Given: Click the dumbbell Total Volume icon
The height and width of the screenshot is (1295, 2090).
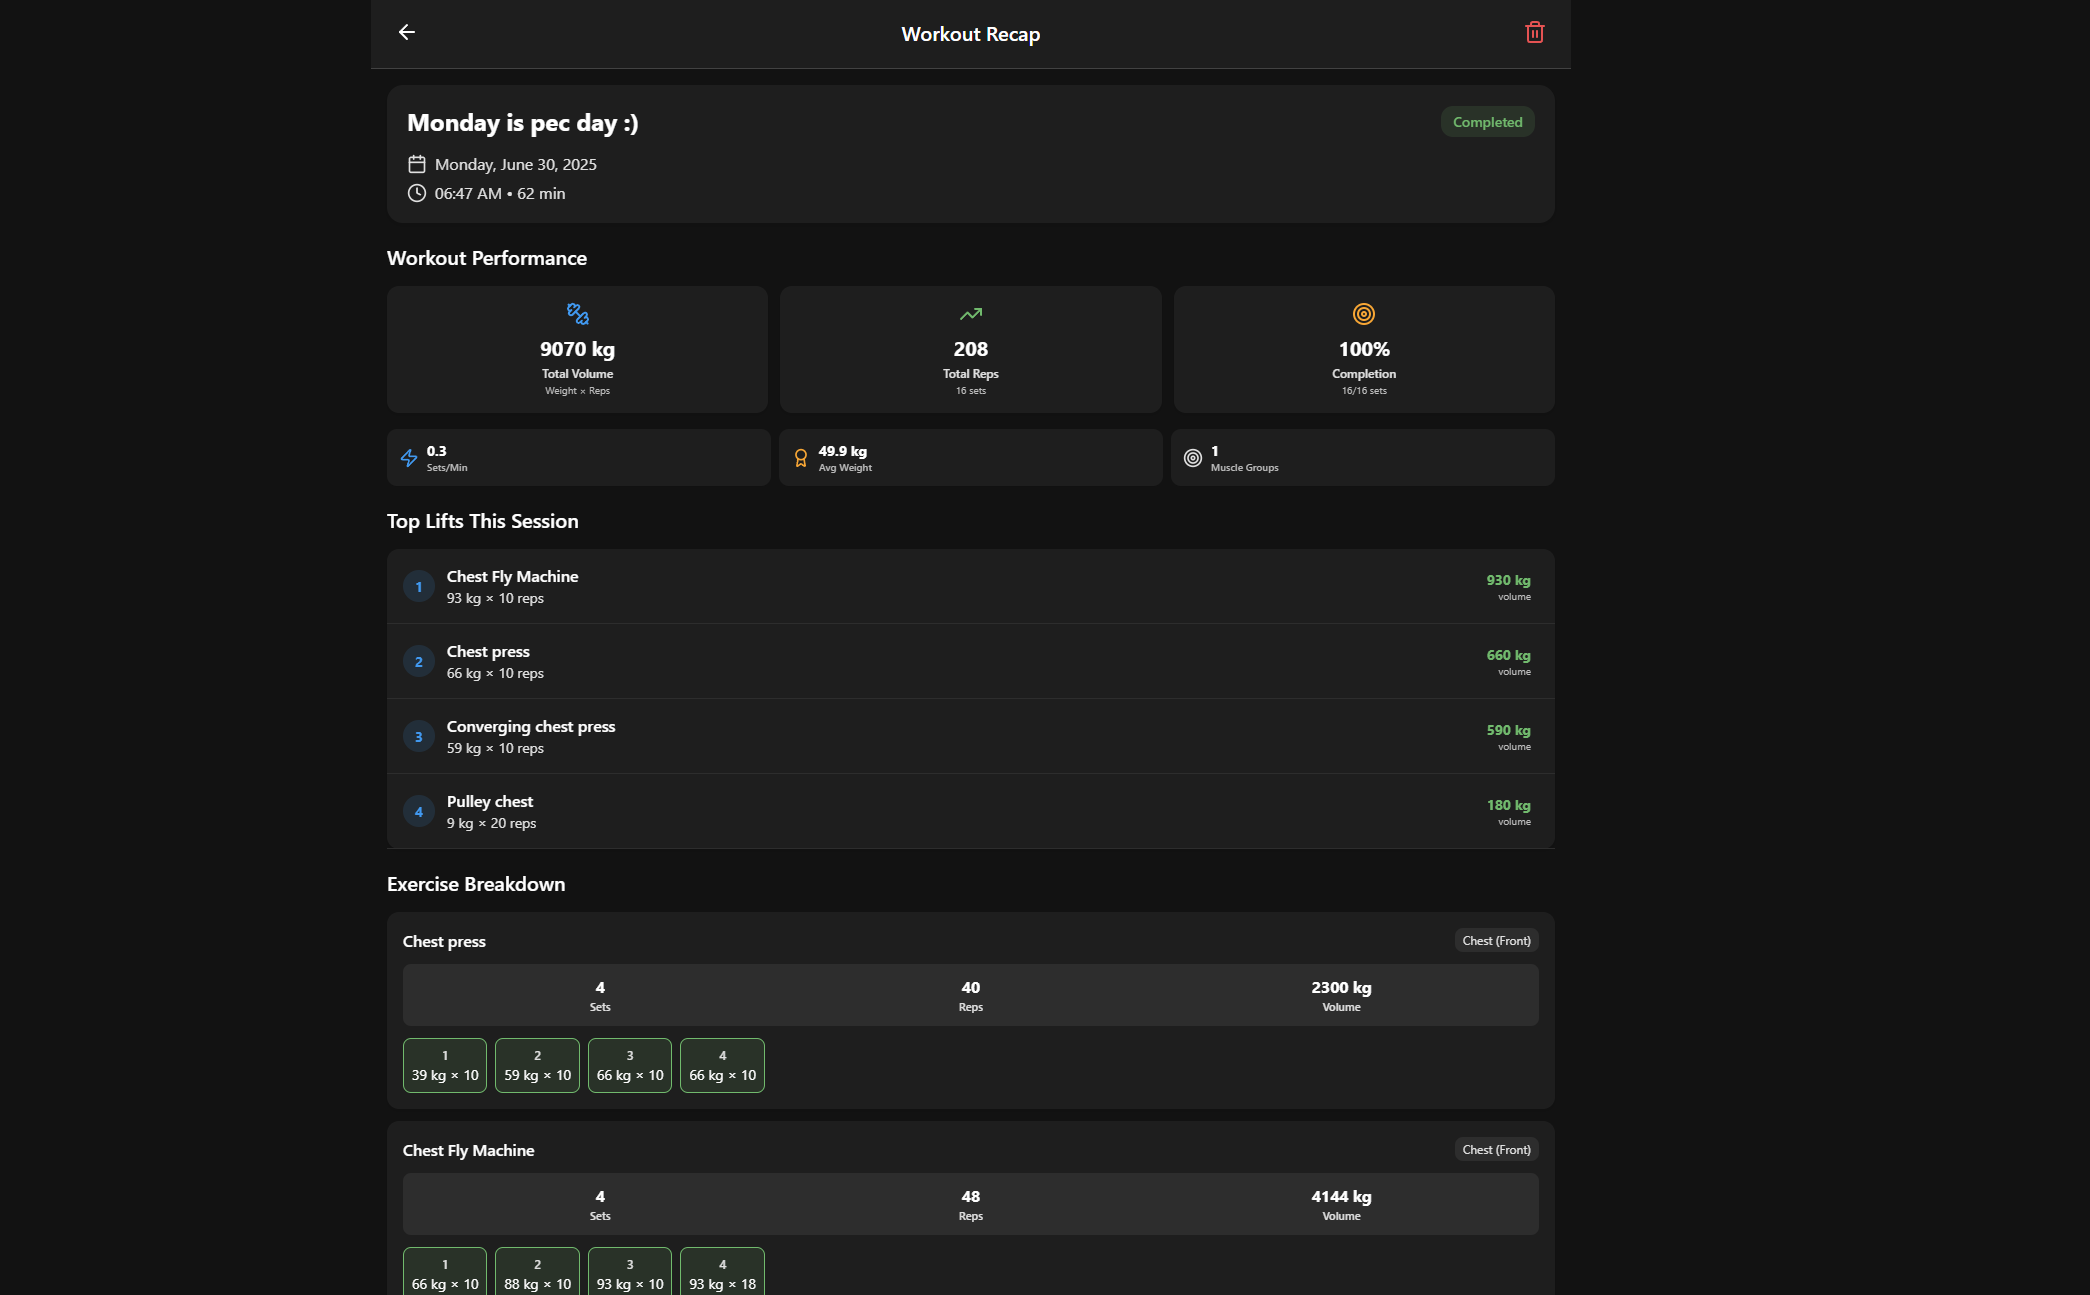Looking at the screenshot, I should [x=577, y=314].
